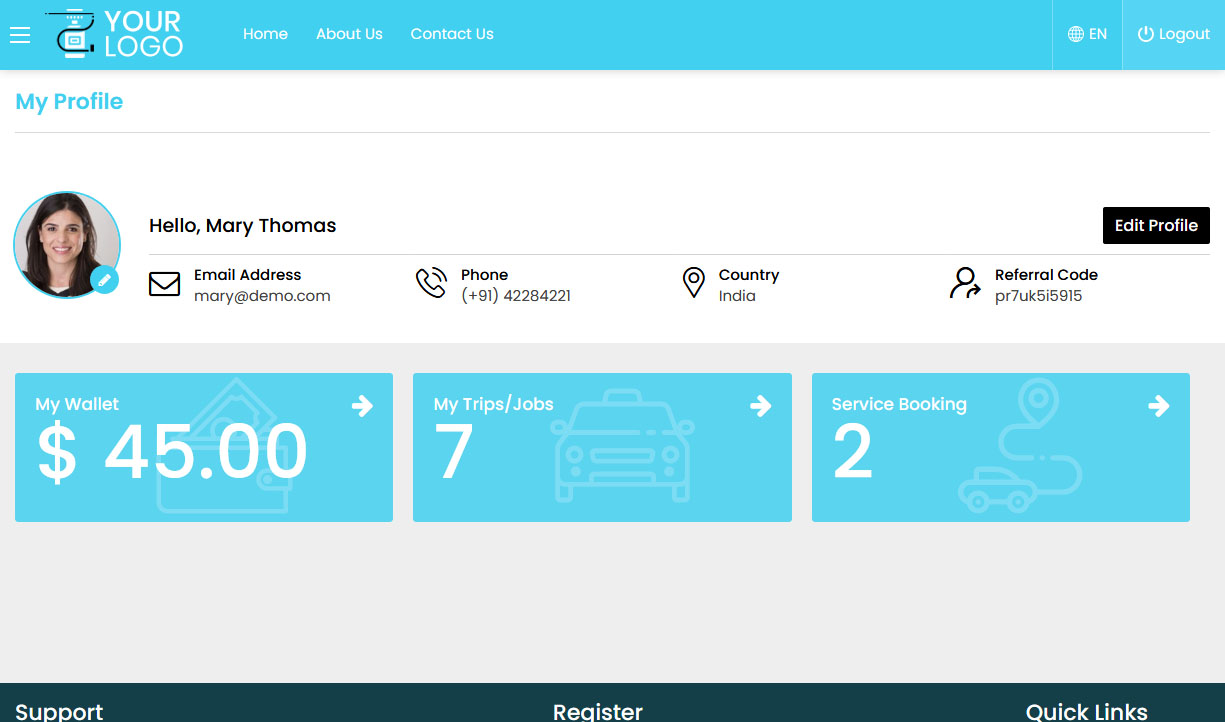Click the Referral Code person icon
The width and height of the screenshot is (1225, 722).
[x=965, y=283]
